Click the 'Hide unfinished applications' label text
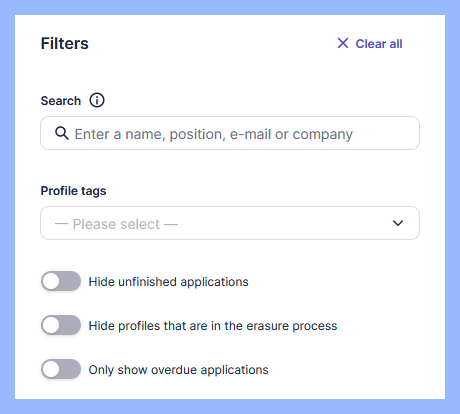 coord(168,282)
